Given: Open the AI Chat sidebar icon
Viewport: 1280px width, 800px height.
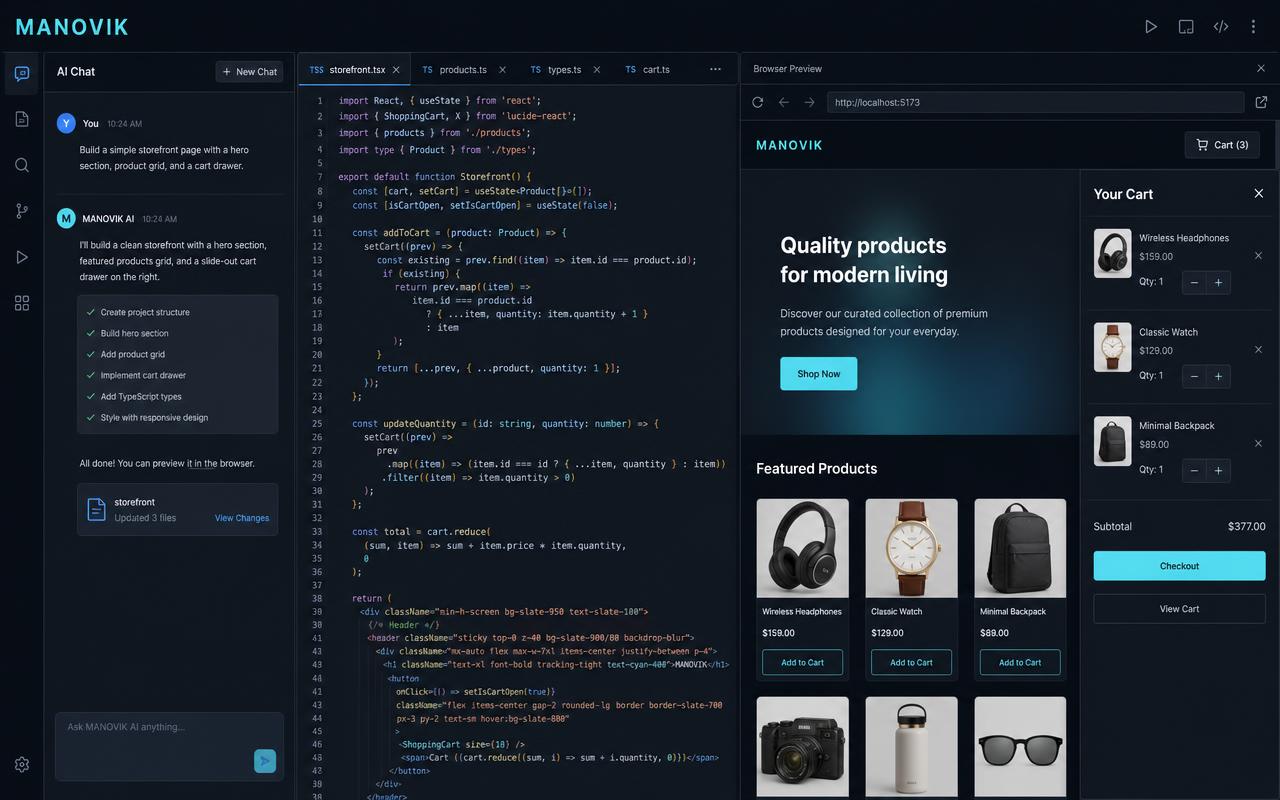Looking at the screenshot, I should (22, 73).
